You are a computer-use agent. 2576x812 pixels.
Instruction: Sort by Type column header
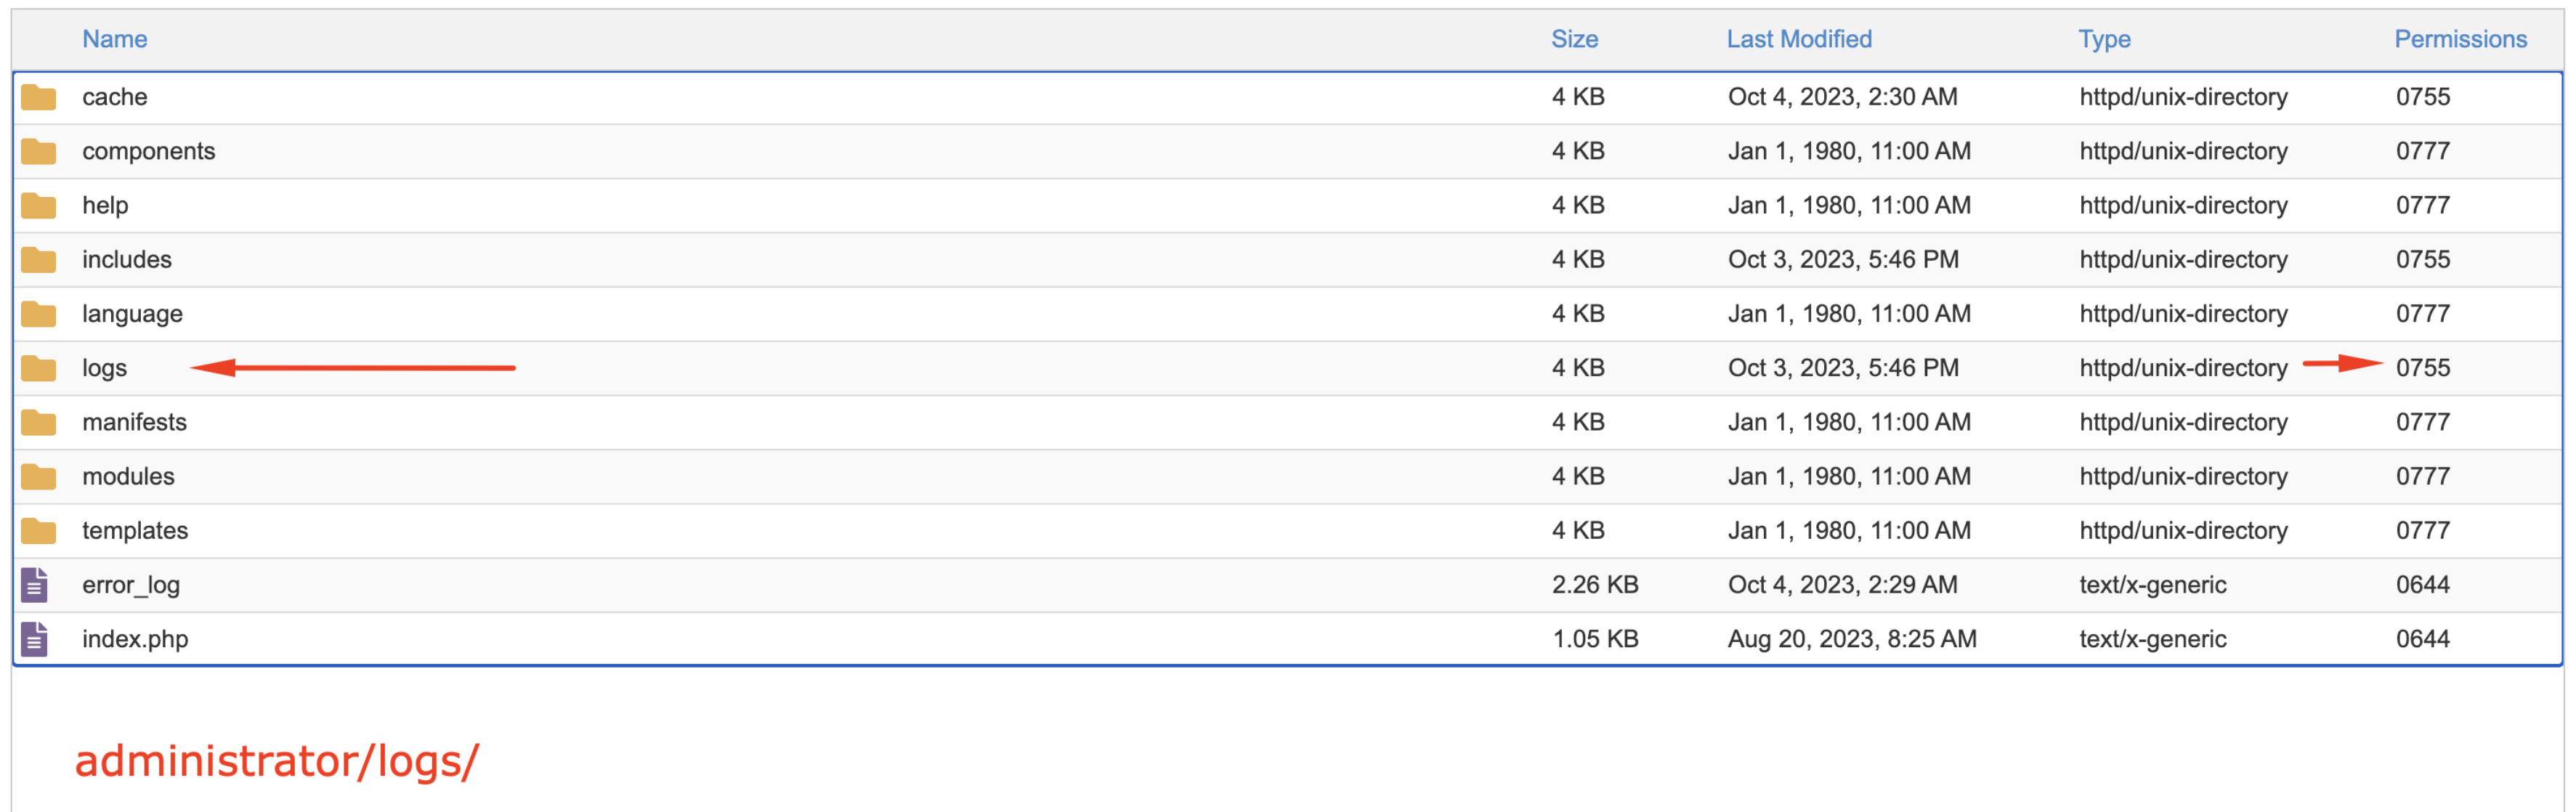coord(2104,39)
